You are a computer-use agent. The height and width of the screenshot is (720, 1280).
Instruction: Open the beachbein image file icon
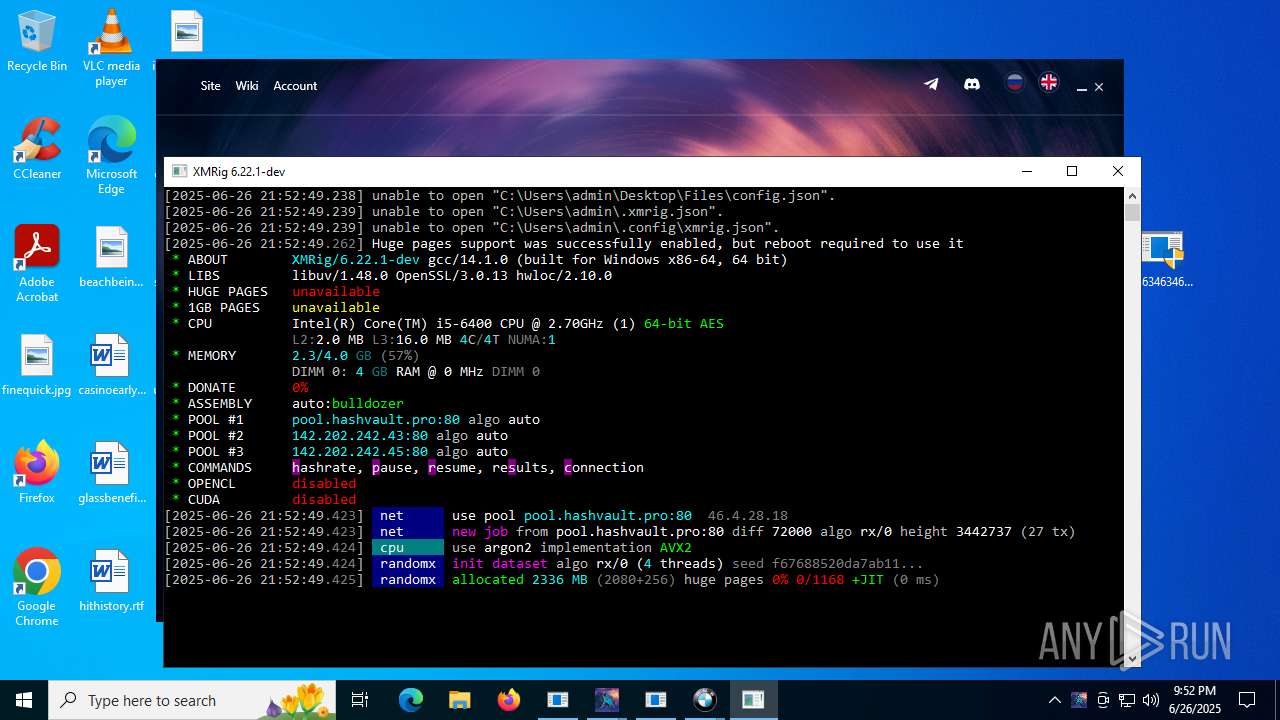(x=111, y=257)
